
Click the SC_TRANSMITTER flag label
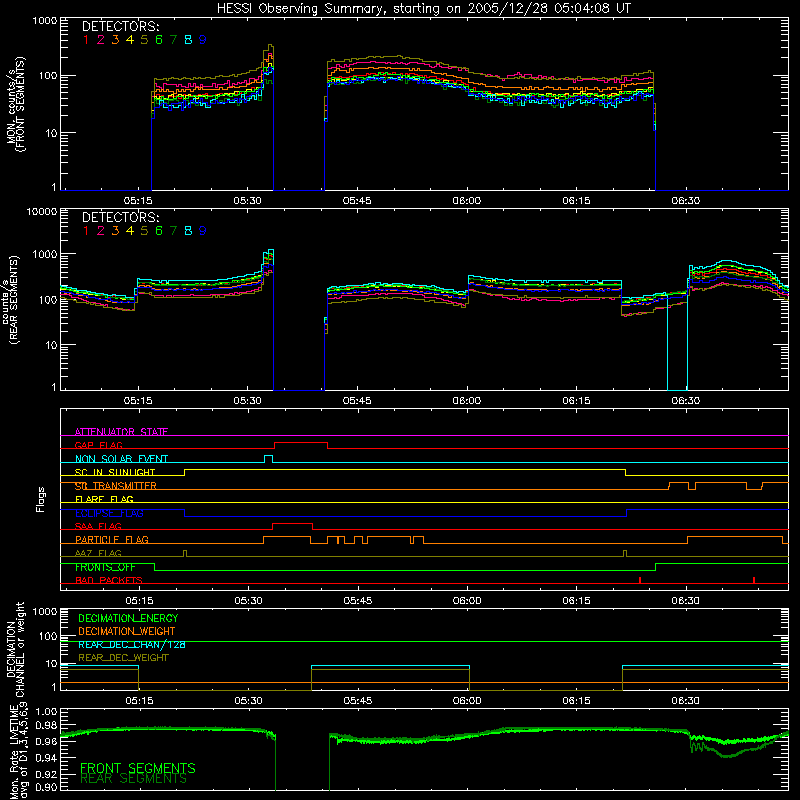click(x=115, y=486)
